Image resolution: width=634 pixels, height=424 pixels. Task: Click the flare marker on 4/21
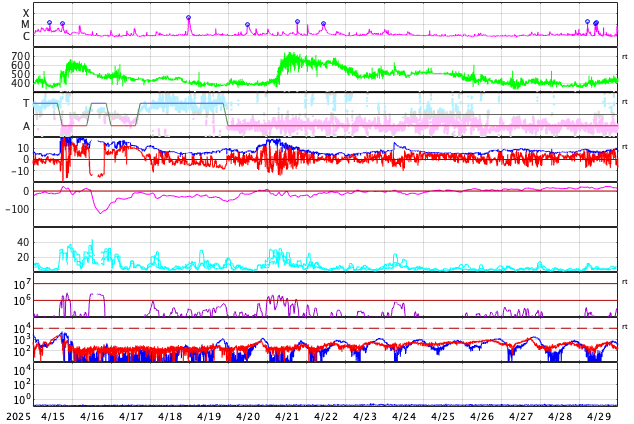(x=298, y=21)
